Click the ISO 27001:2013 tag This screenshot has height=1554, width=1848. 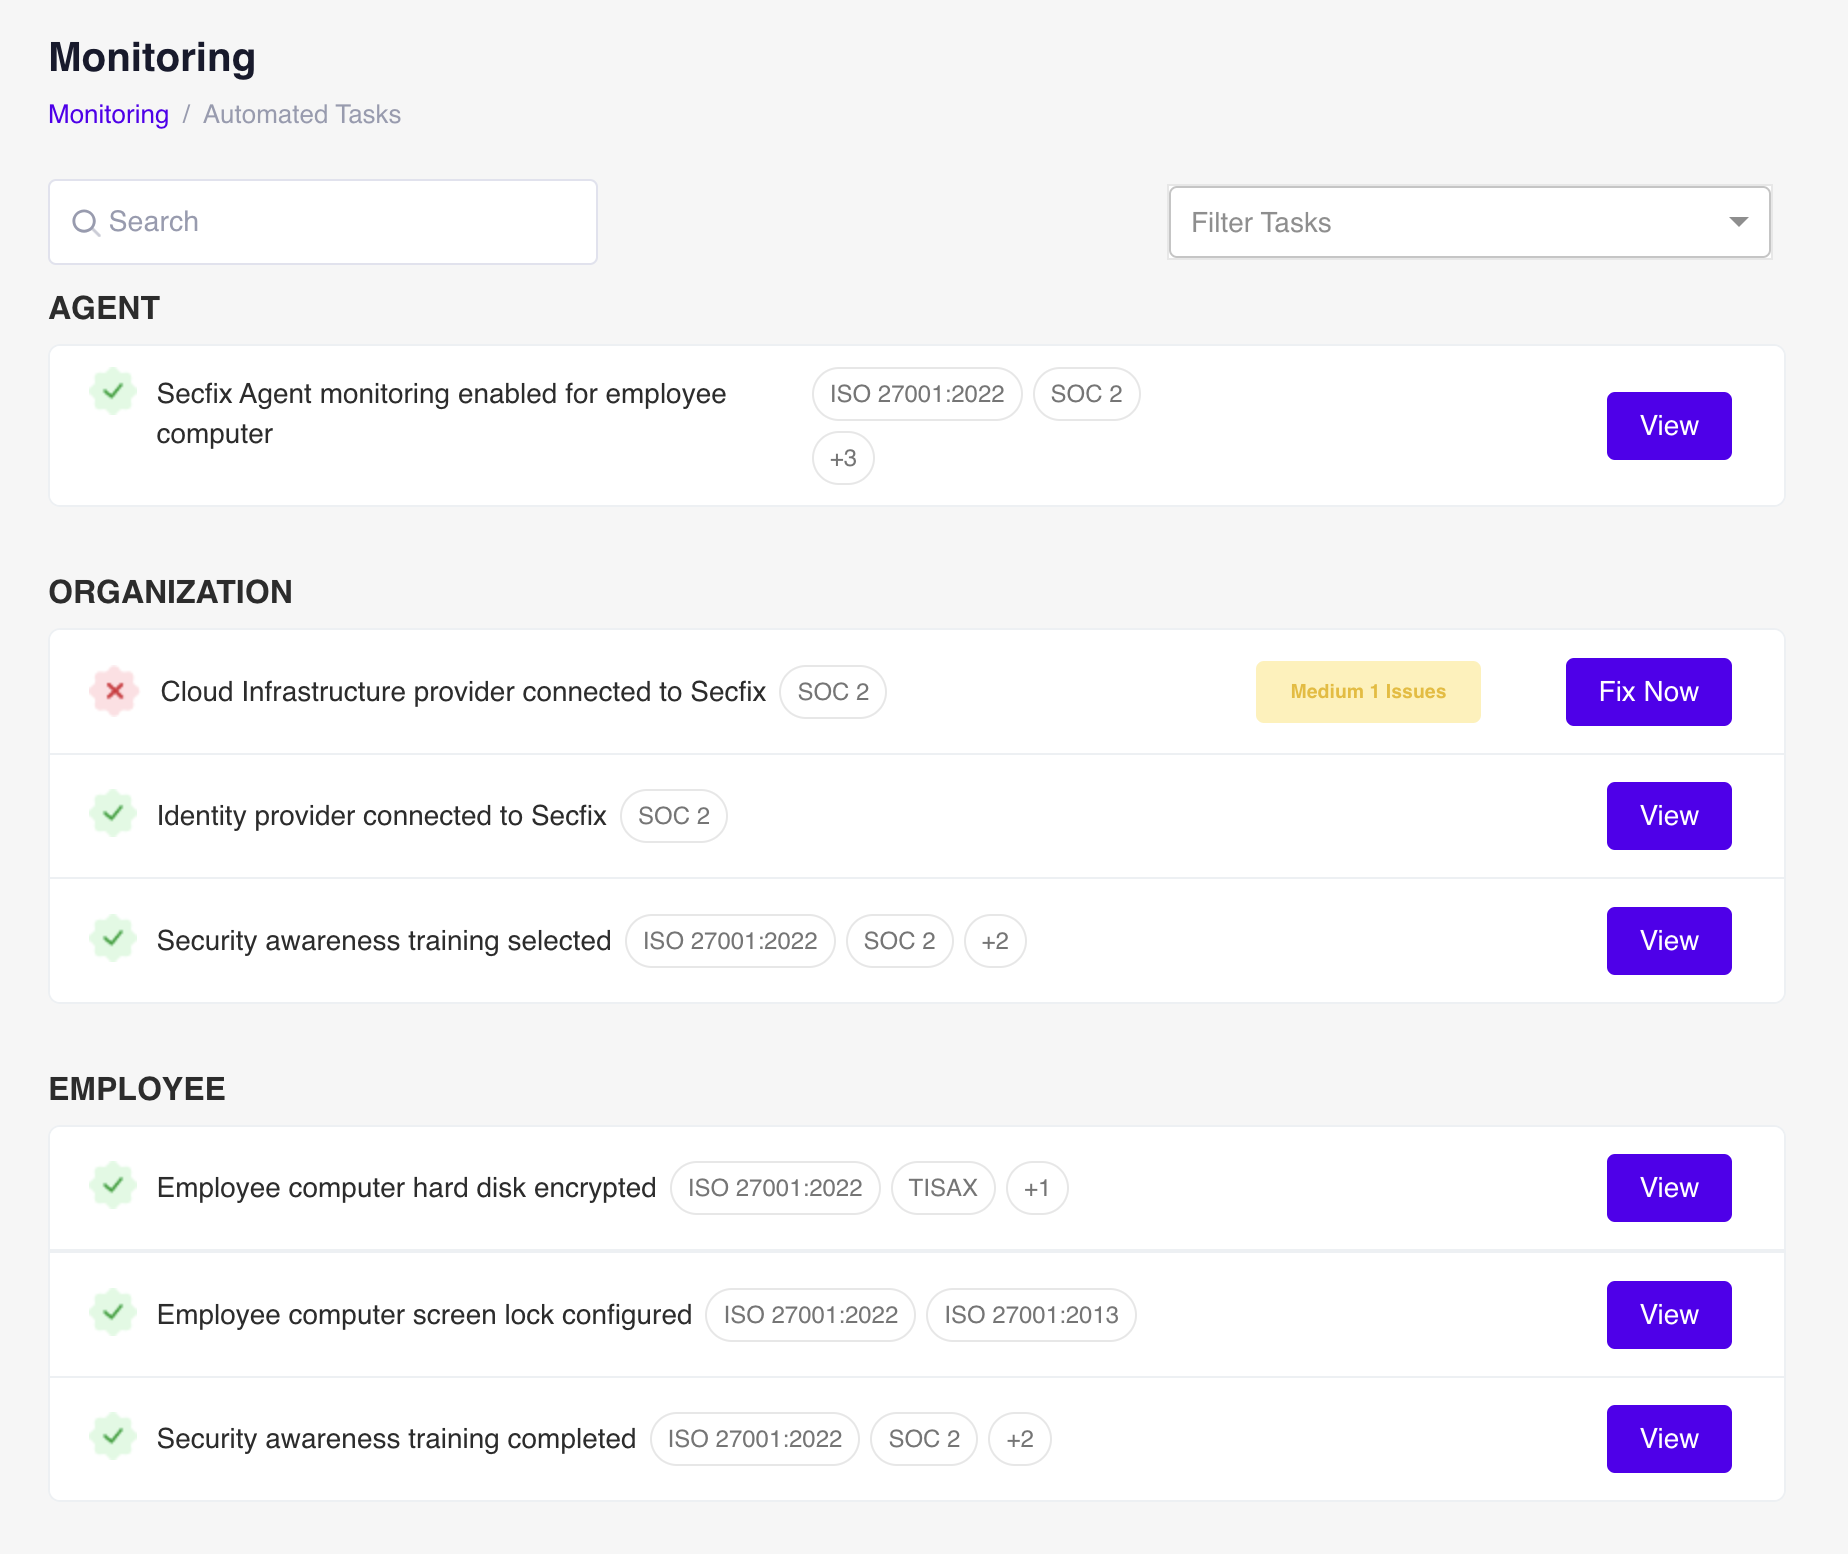(1030, 1315)
